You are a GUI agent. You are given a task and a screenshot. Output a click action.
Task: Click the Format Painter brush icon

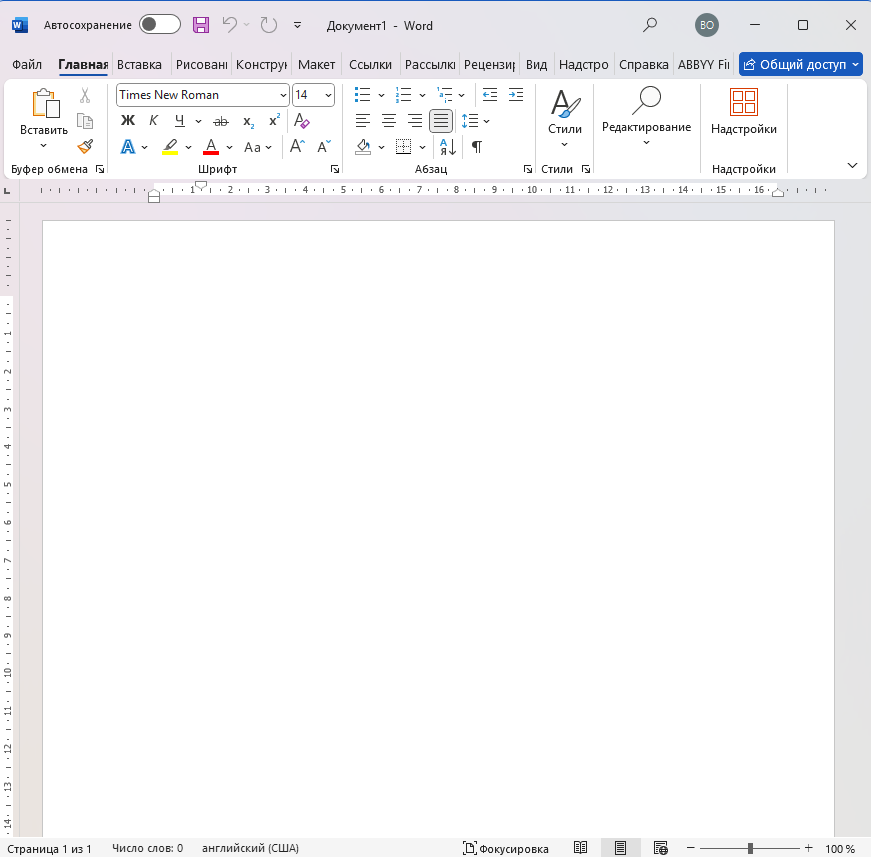tap(85, 146)
